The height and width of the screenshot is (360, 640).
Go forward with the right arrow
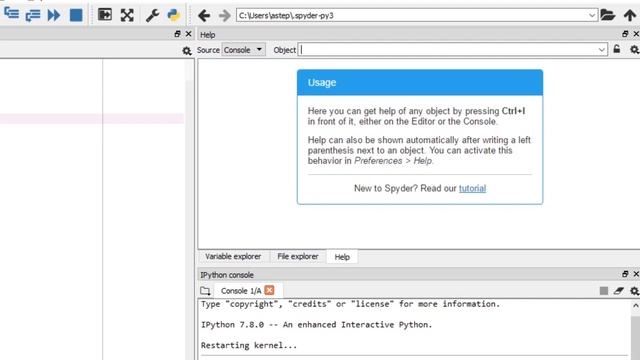[x=224, y=16]
